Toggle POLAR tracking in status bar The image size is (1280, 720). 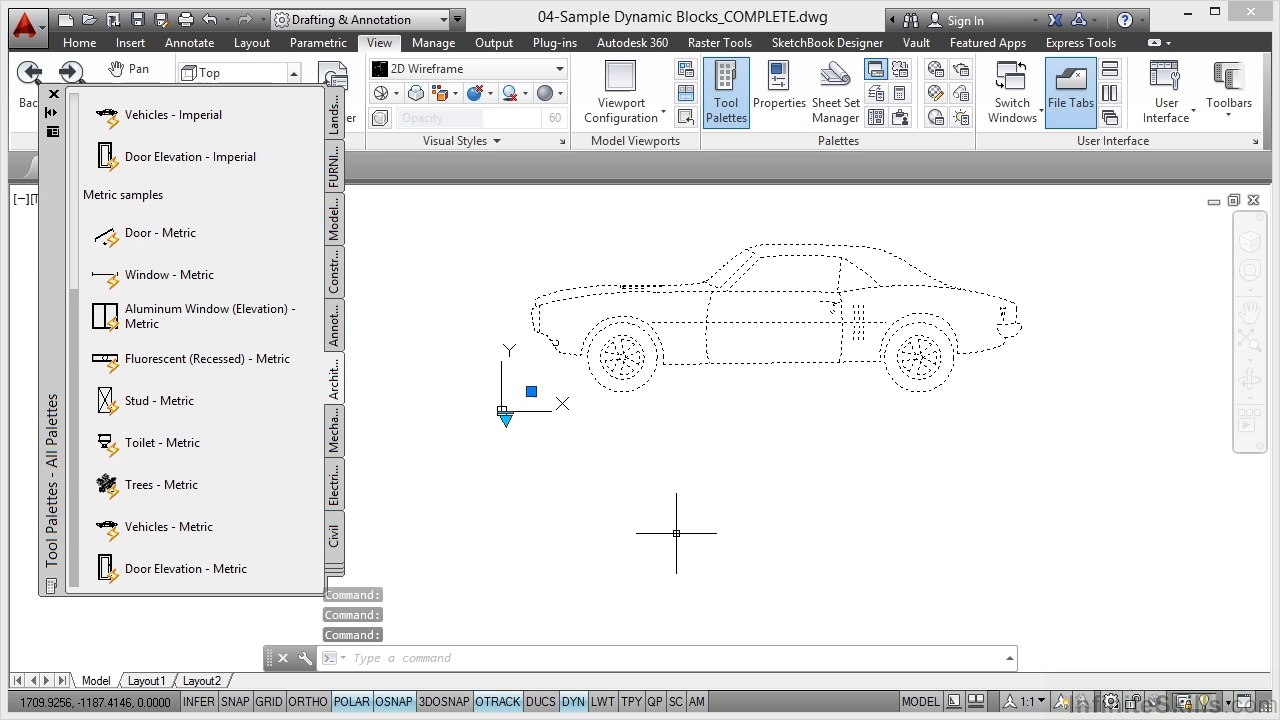(x=352, y=702)
